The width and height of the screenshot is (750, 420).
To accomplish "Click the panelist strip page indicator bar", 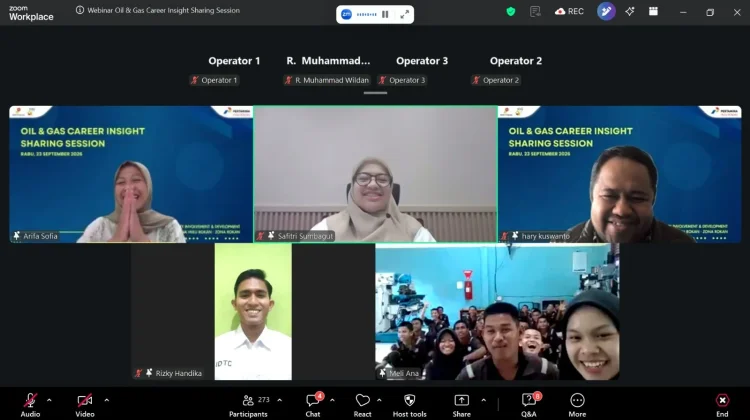I will (x=375, y=93).
